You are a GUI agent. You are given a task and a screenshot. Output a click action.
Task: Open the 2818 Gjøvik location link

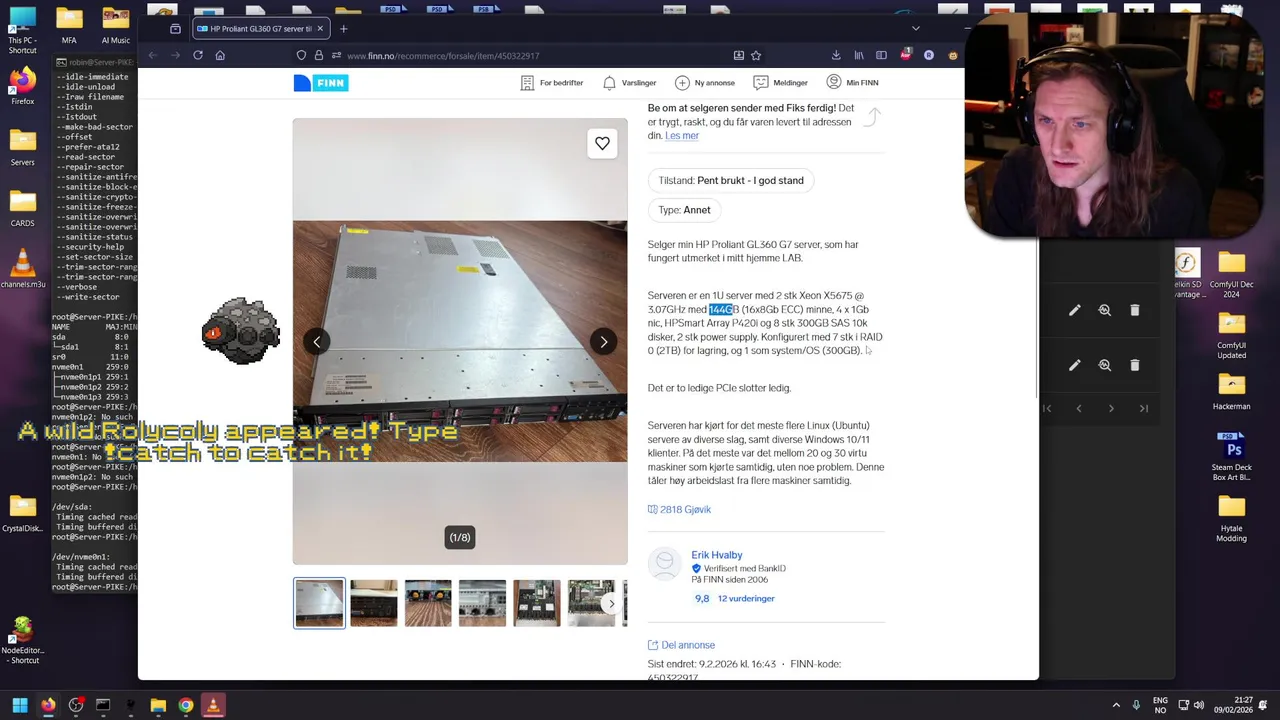pyautogui.click(x=679, y=510)
